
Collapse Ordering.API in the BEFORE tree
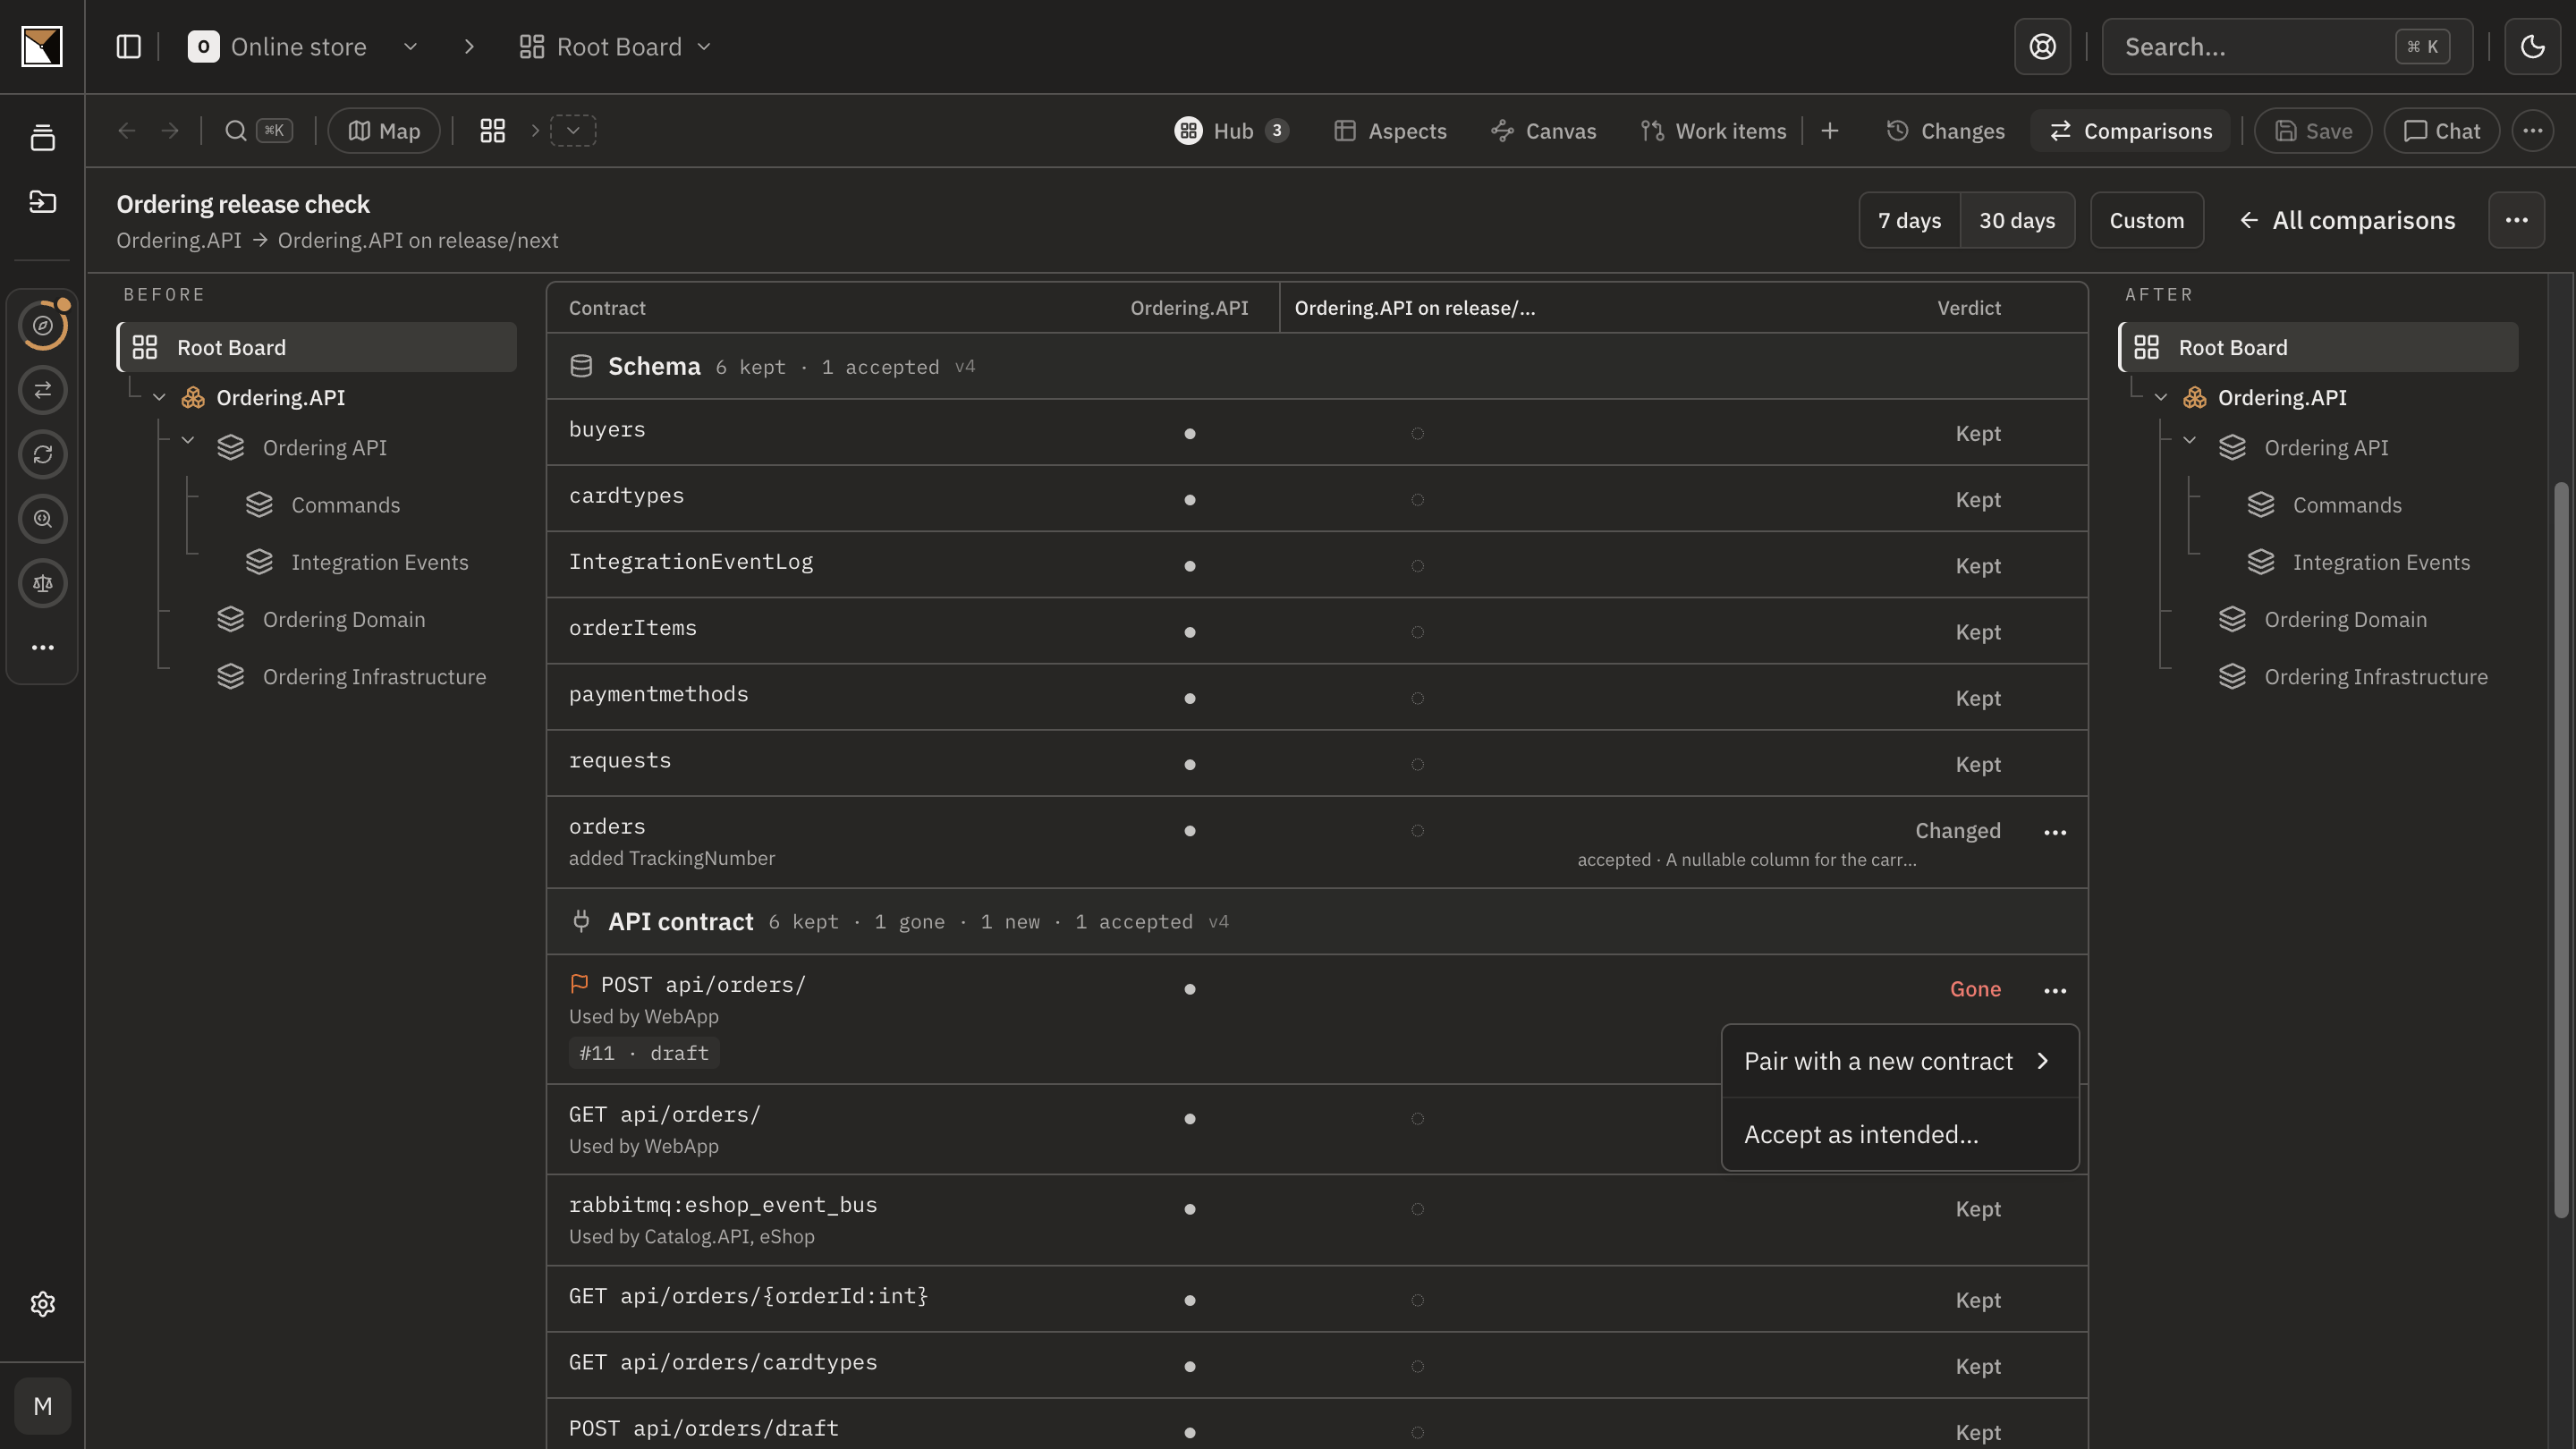pyautogui.click(x=159, y=398)
